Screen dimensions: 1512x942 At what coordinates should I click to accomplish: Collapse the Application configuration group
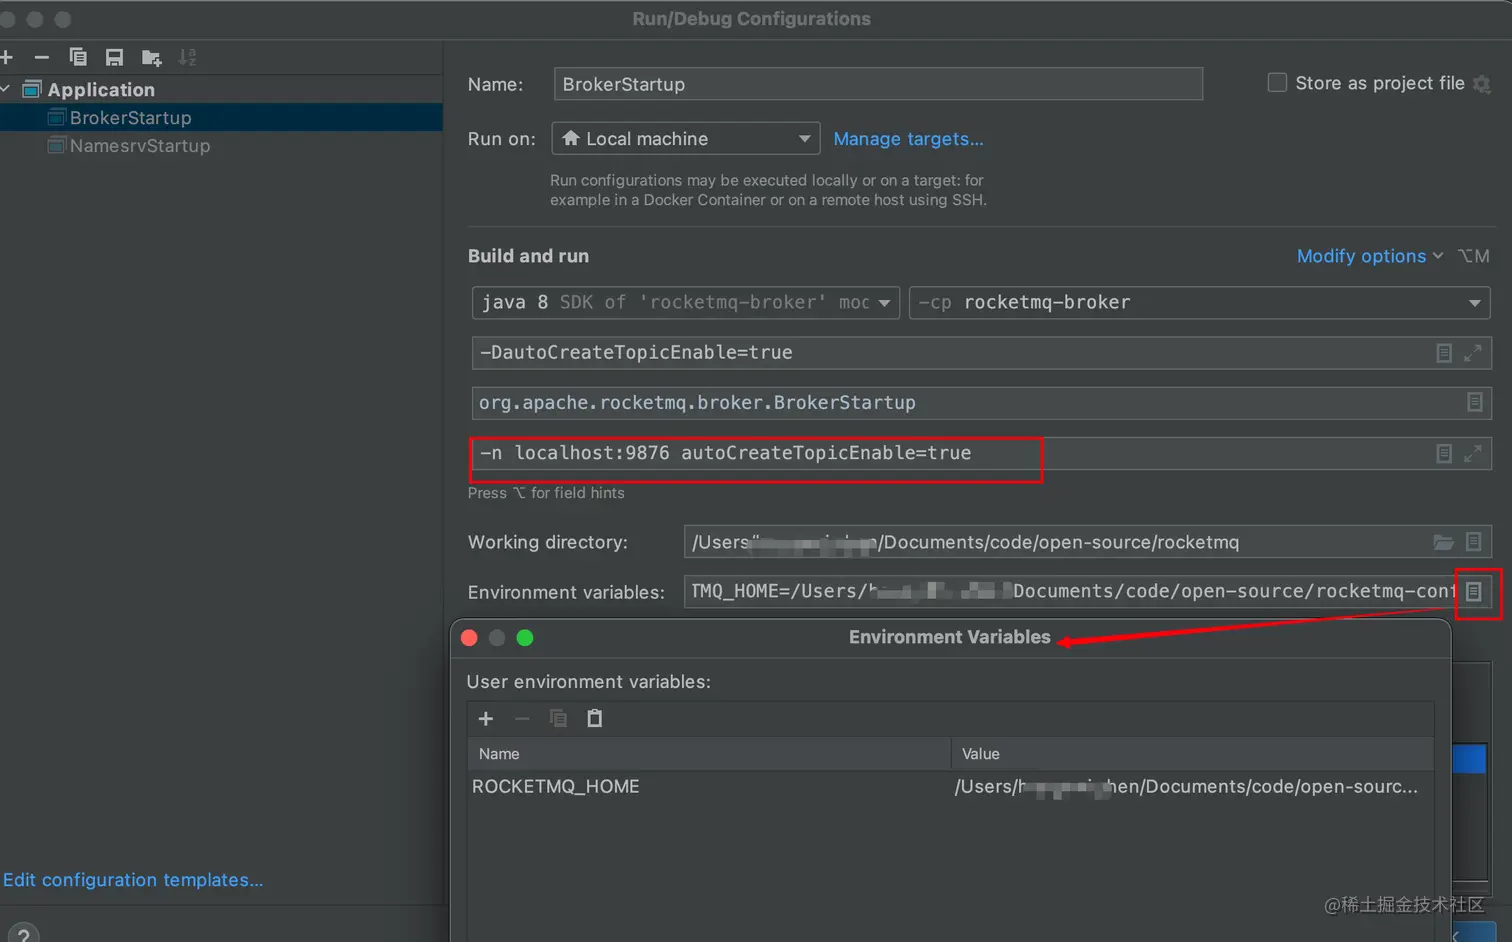pos(6,89)
